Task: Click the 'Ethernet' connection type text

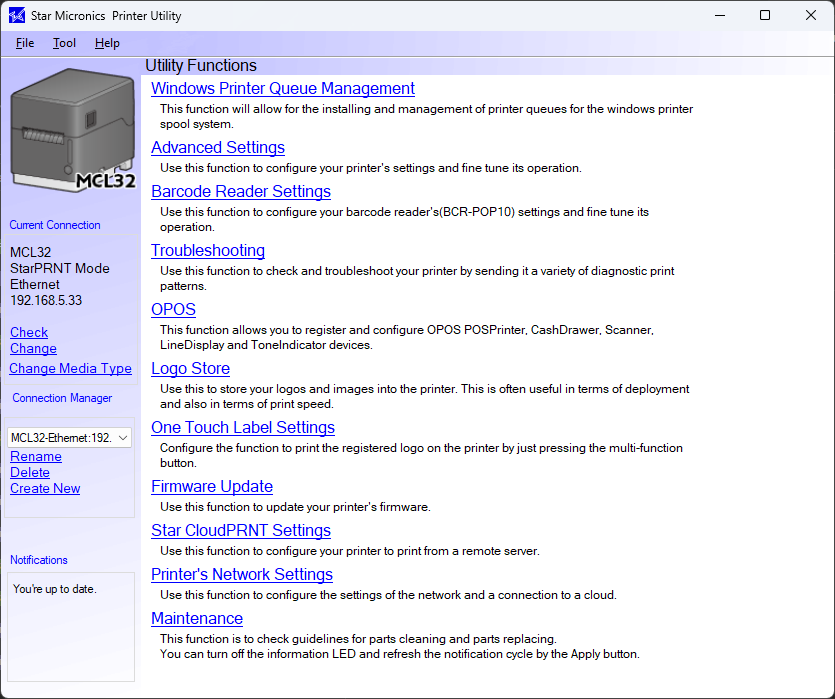Action: 35,284
